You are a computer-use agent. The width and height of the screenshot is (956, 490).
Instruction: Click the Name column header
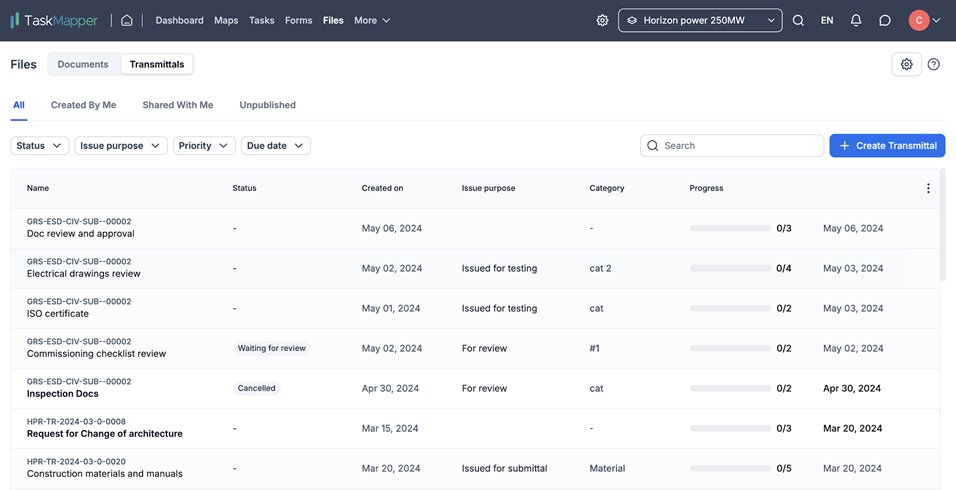click(x=38, y=188)
